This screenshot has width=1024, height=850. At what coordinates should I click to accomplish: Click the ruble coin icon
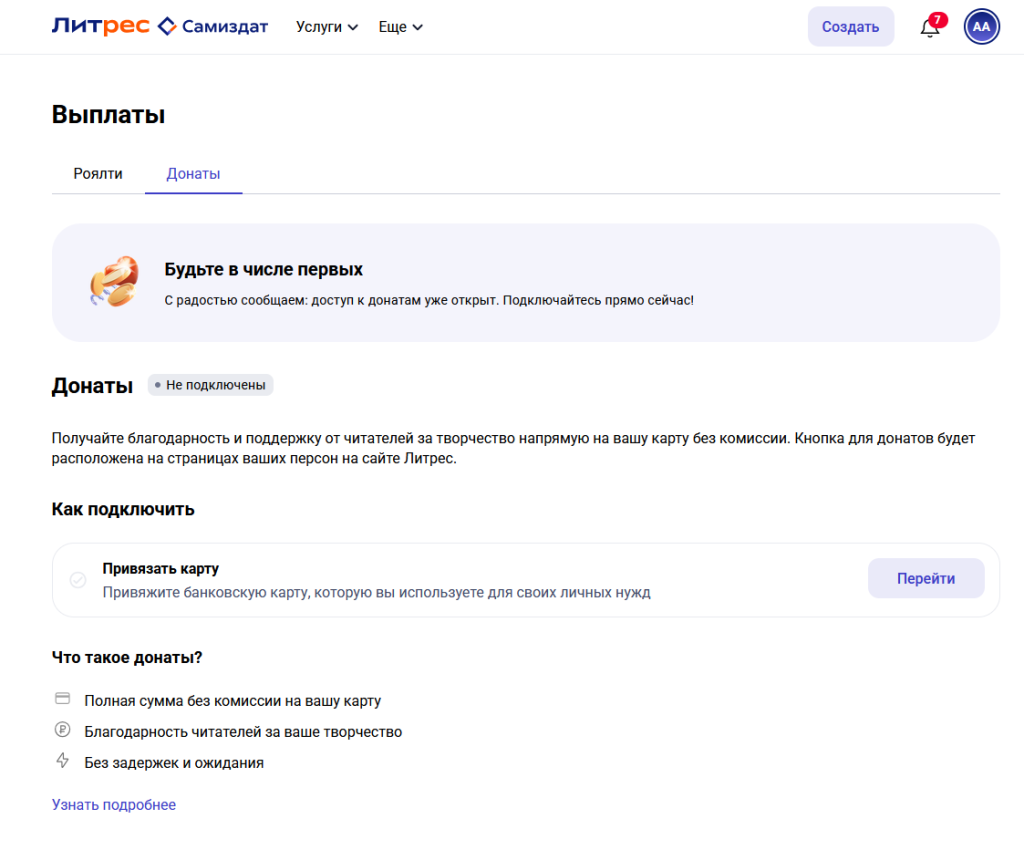(63, 730)
